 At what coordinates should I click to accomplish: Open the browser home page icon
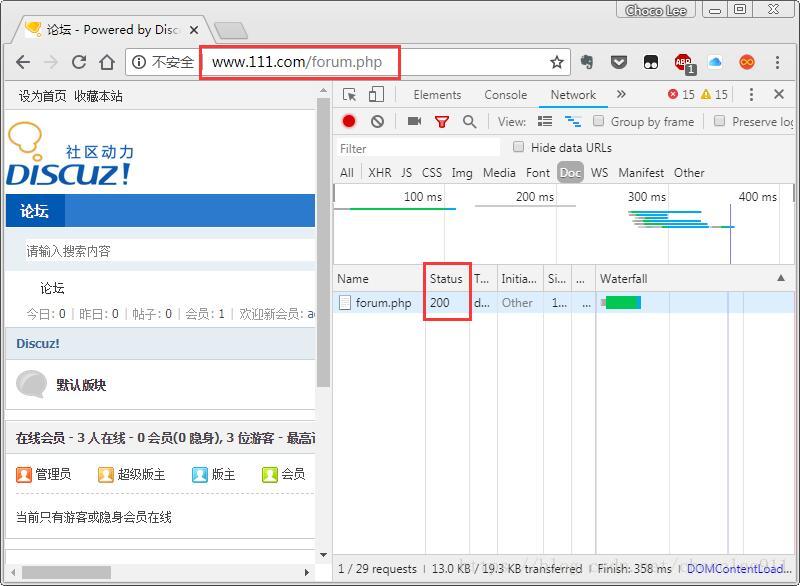click(107, 62)
